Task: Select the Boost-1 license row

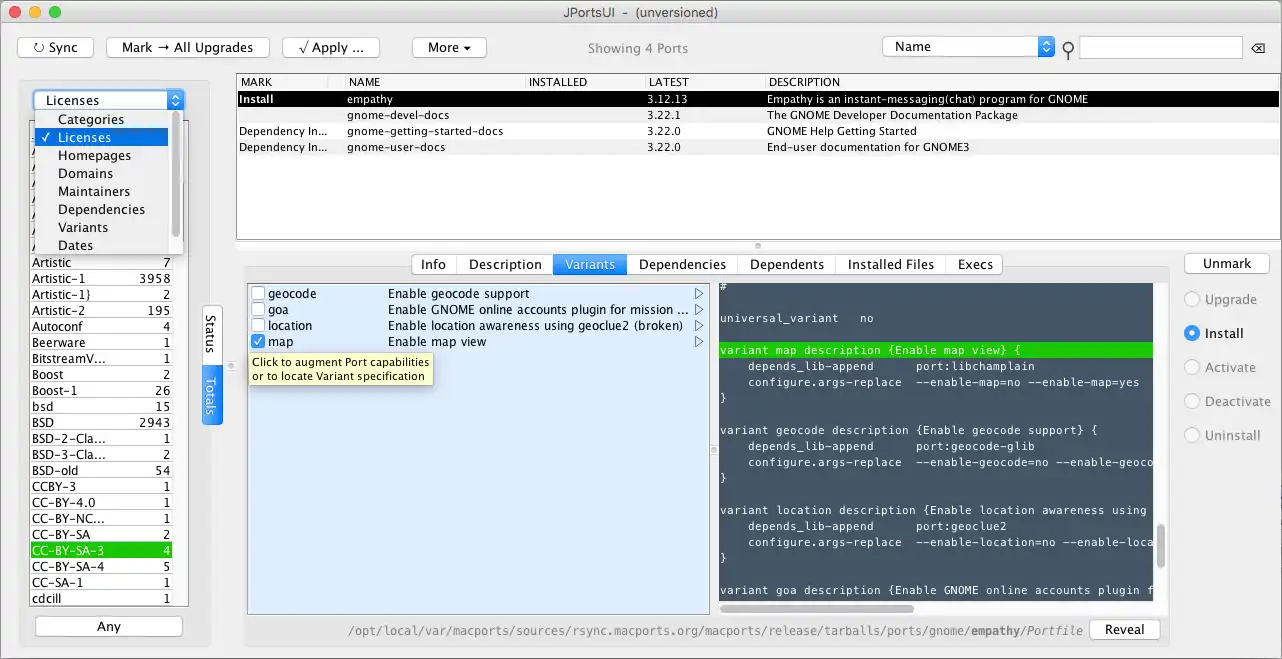Action: (101, 390)
